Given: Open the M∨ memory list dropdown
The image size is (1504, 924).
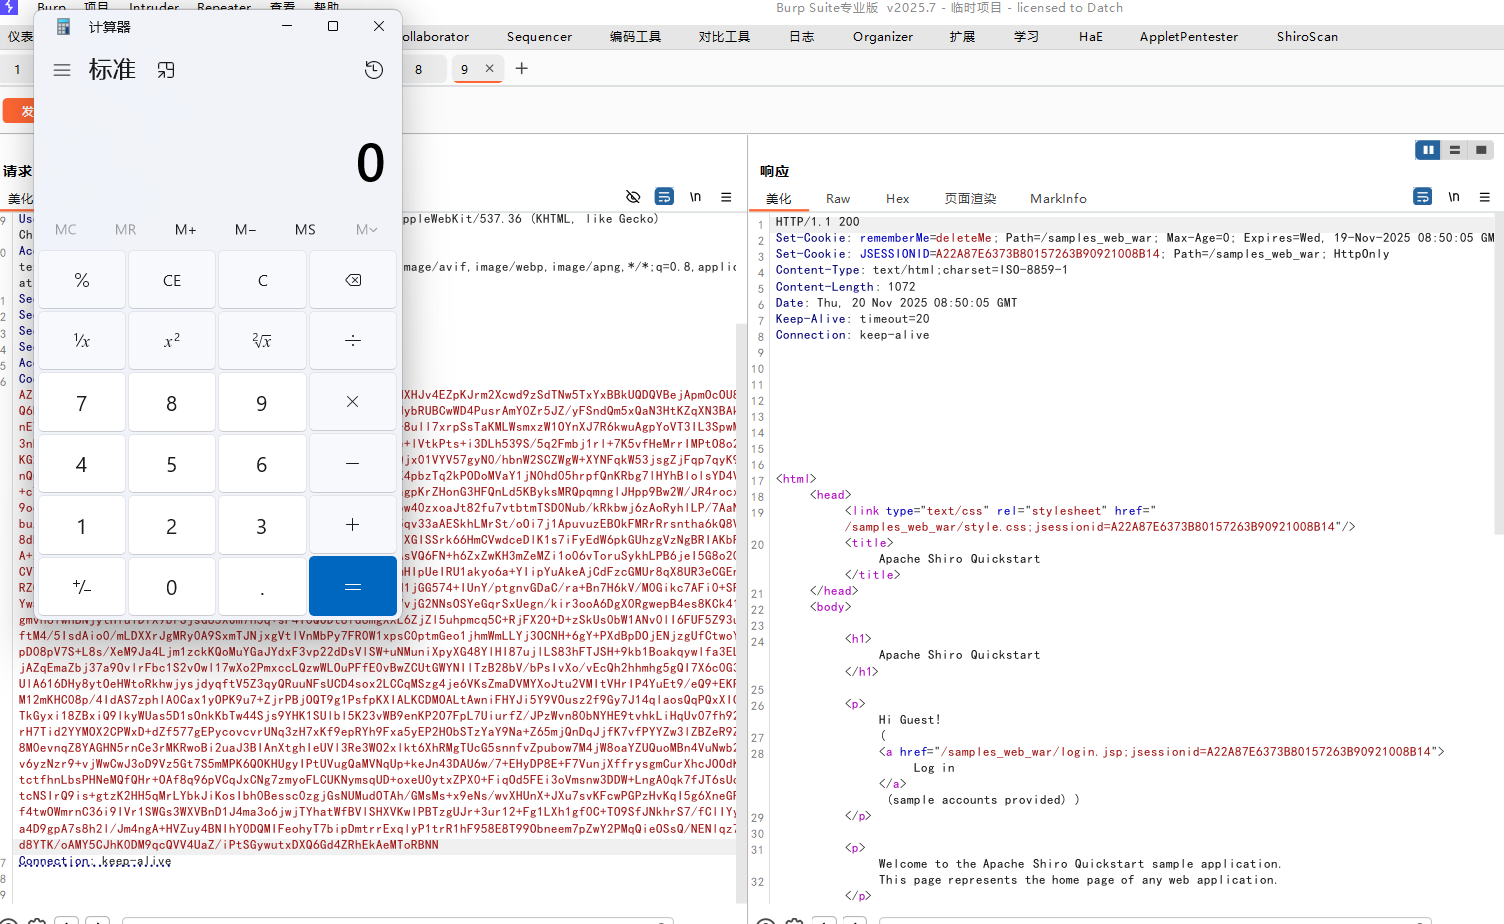Looking at the screenshot, I should tap(366, 230).
